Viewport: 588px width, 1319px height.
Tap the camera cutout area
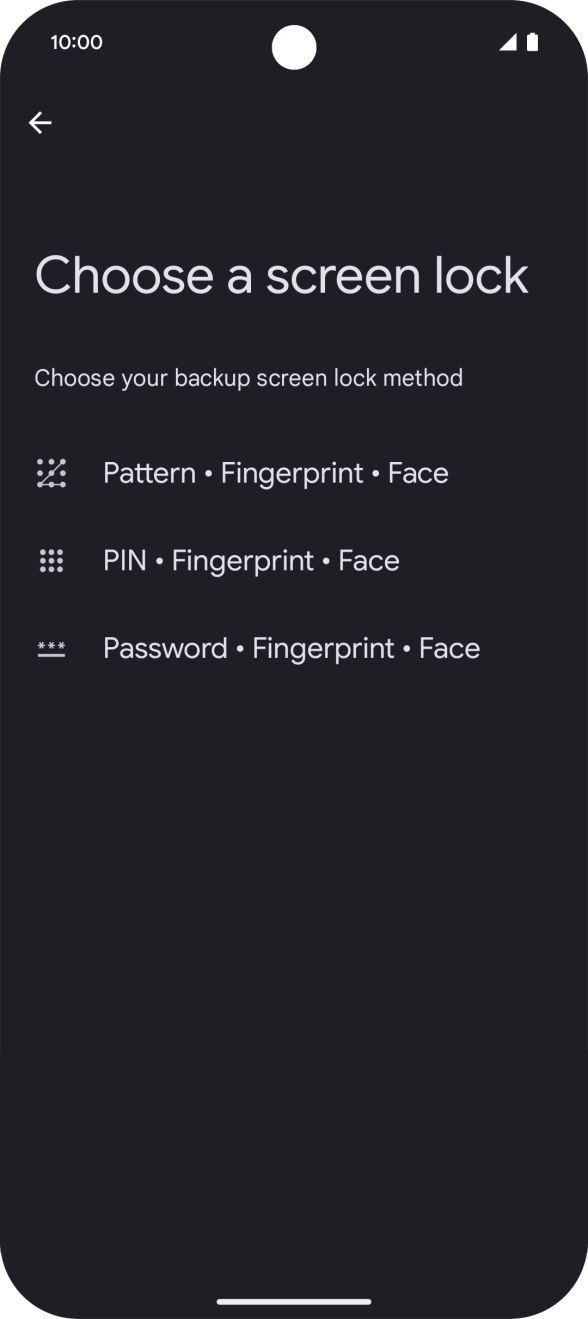coord(294,44)
